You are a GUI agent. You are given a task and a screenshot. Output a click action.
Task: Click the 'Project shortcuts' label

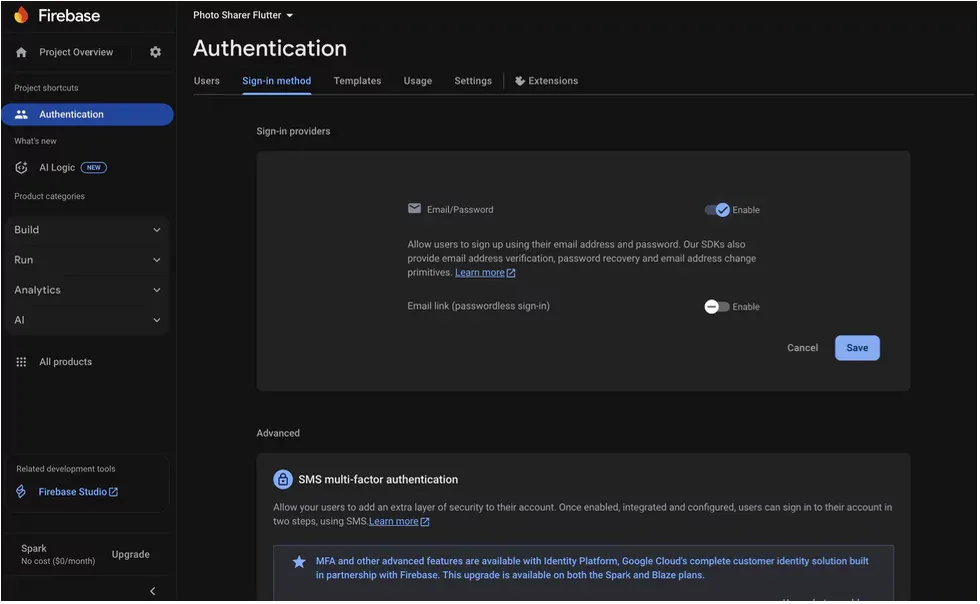46,88
